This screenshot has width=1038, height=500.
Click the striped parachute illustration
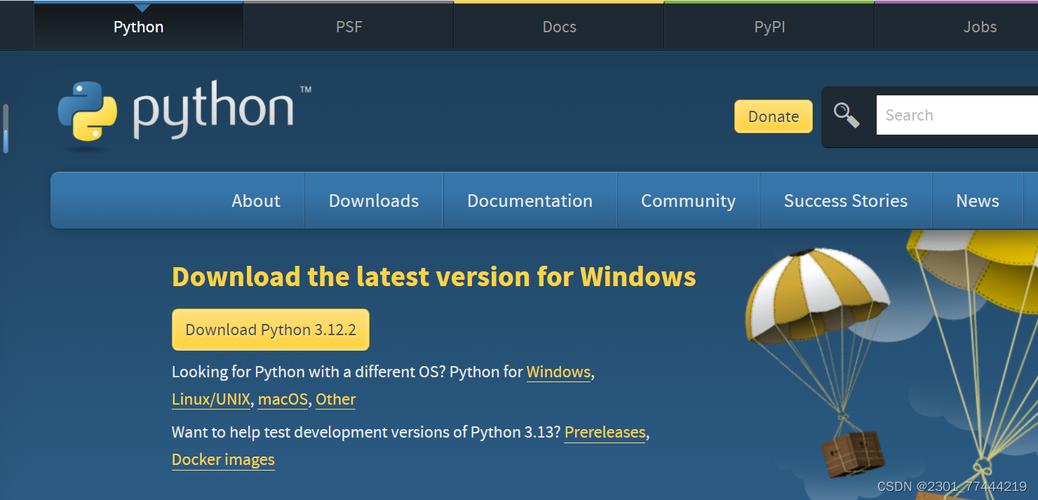816,297
